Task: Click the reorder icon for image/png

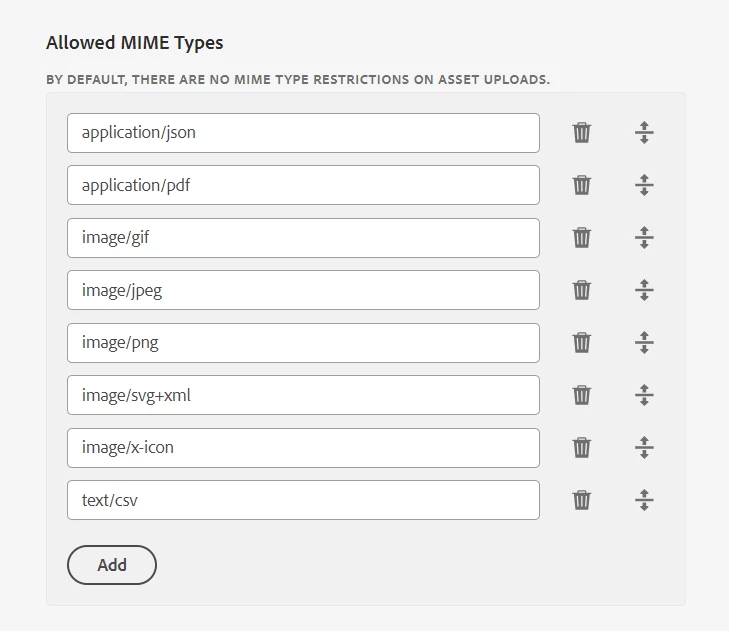Action: 644,343
